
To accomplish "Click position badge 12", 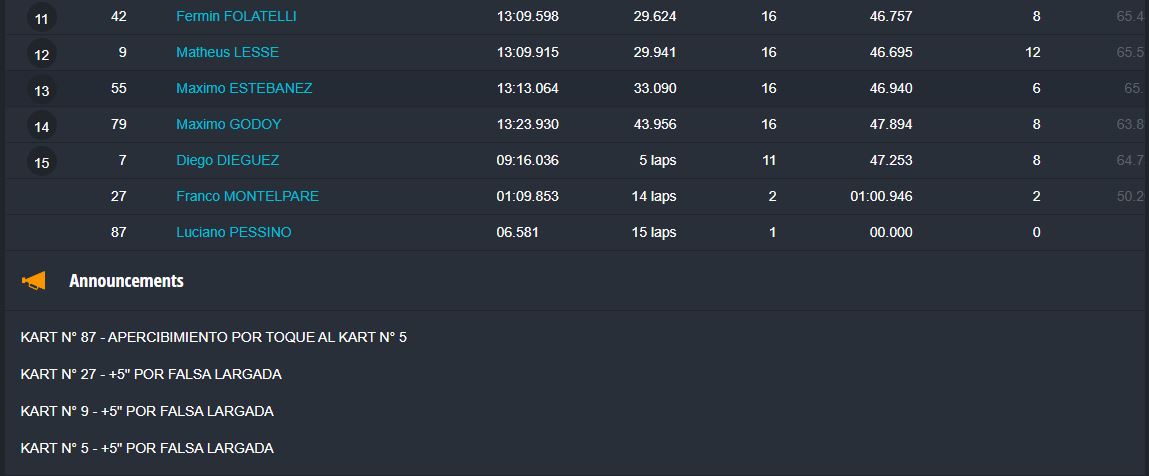I will pos(42,55).
